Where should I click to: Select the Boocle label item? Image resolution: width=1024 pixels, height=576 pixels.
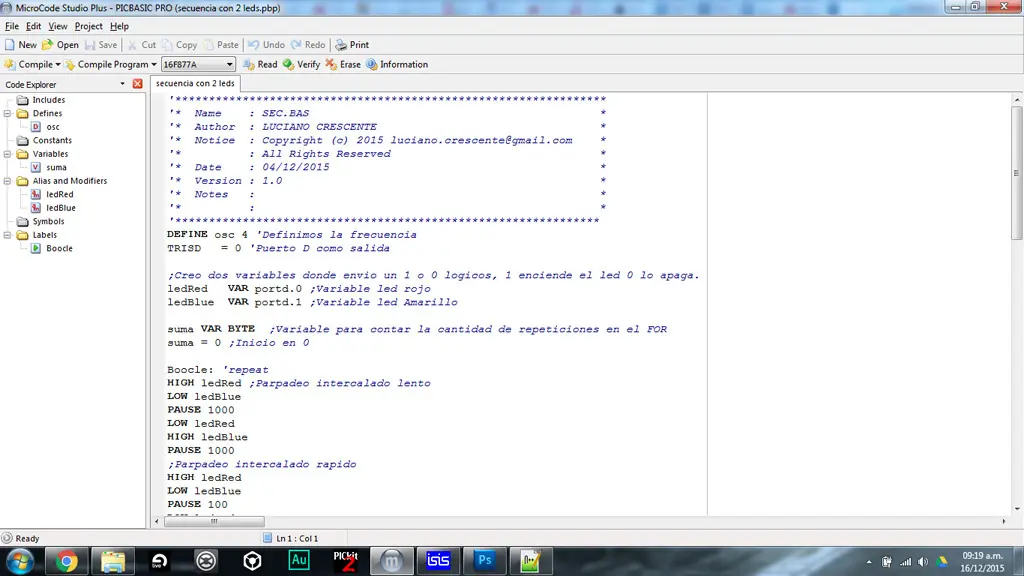point(59,248)
